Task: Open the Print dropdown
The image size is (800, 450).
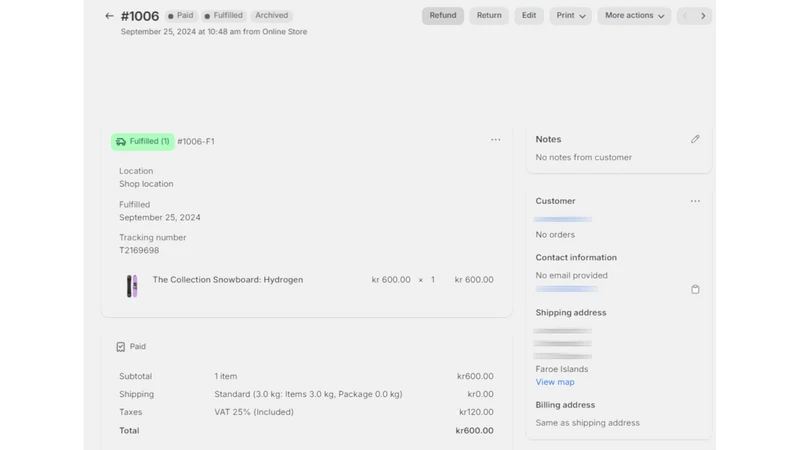Action: pos(570,16)
